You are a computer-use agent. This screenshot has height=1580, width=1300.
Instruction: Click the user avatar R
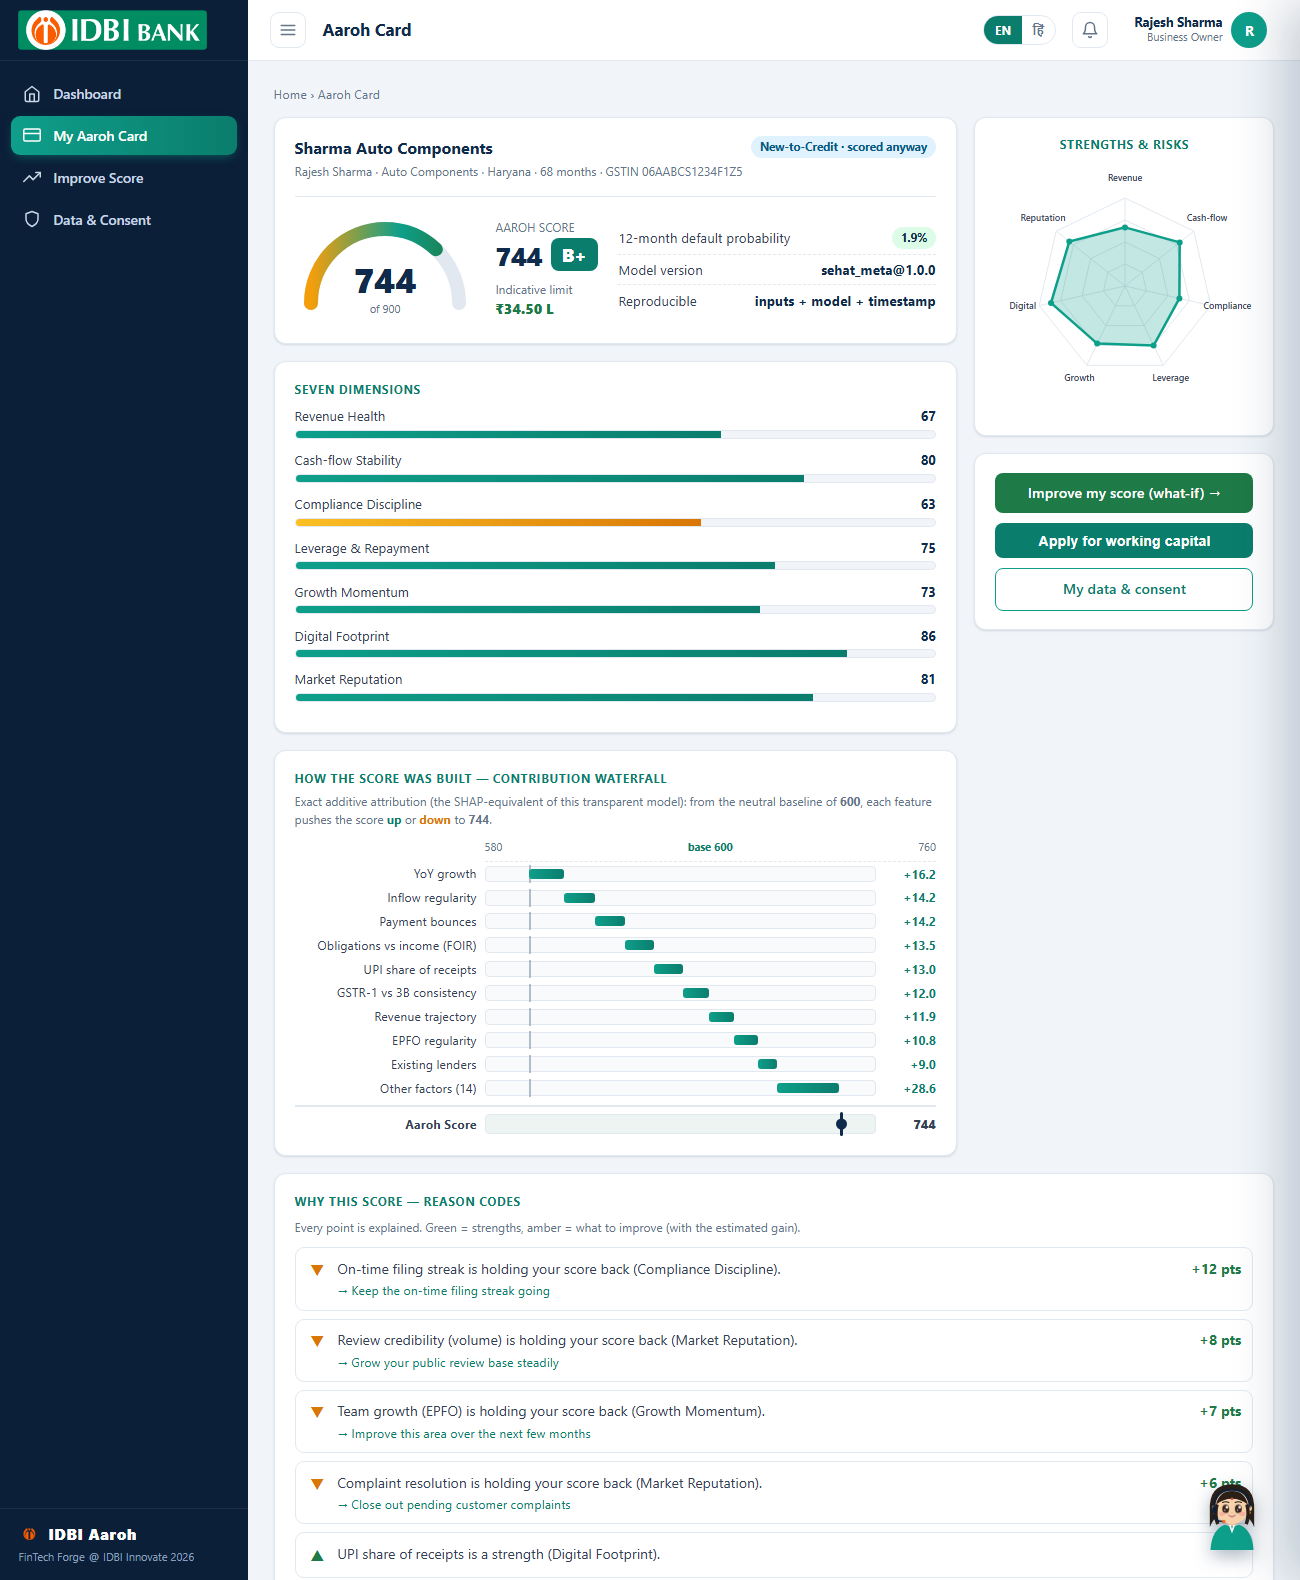[x=1249, y=30]
